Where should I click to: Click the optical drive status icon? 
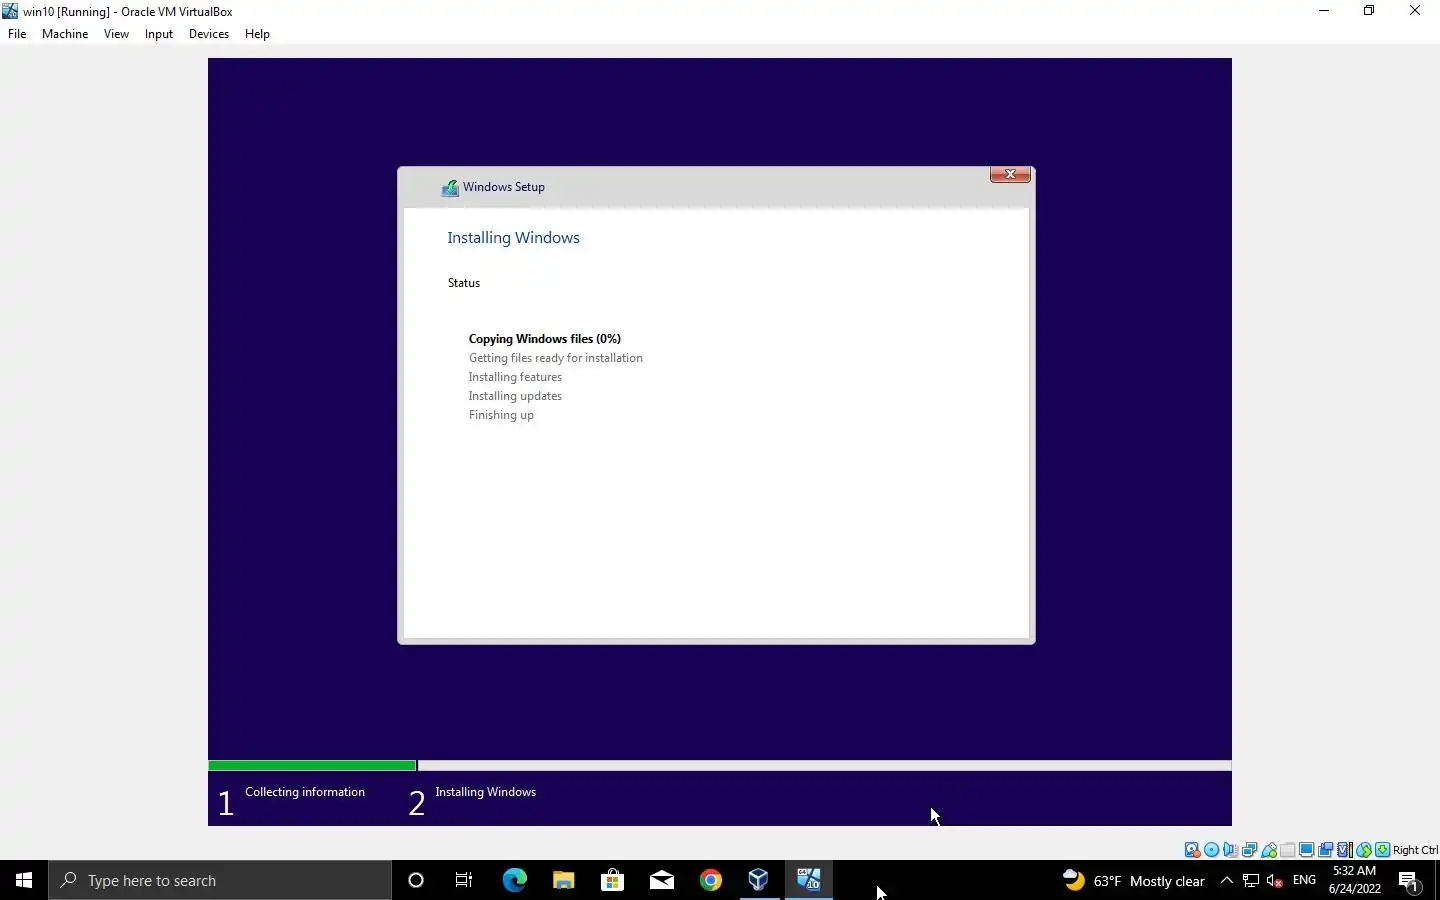1212,850
